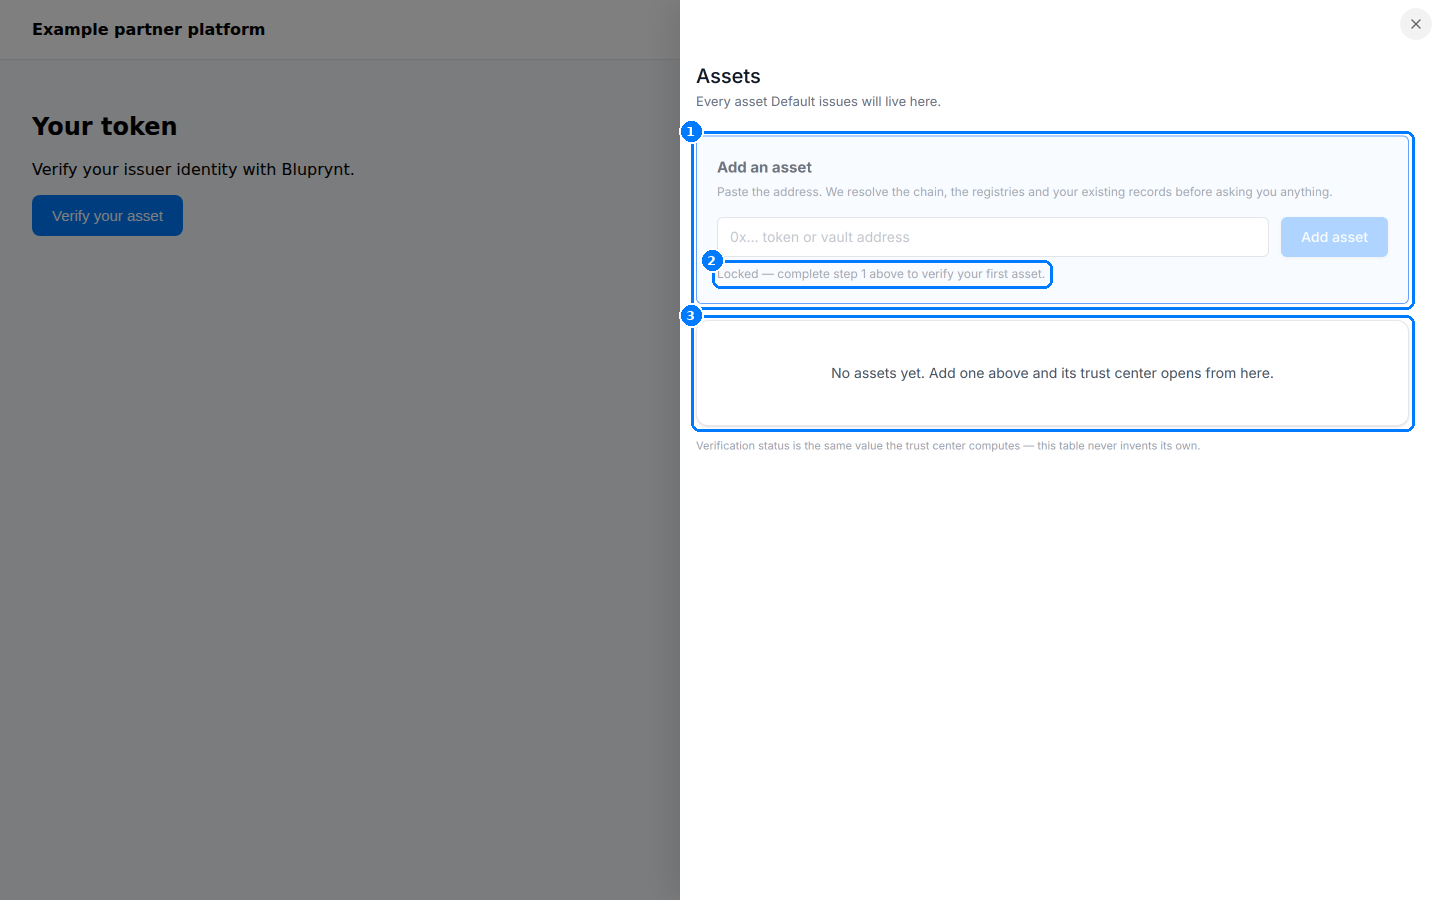Click the 'No assets yet' empty-state message
Screen dimensions: 1440x900
(1052, 373)
